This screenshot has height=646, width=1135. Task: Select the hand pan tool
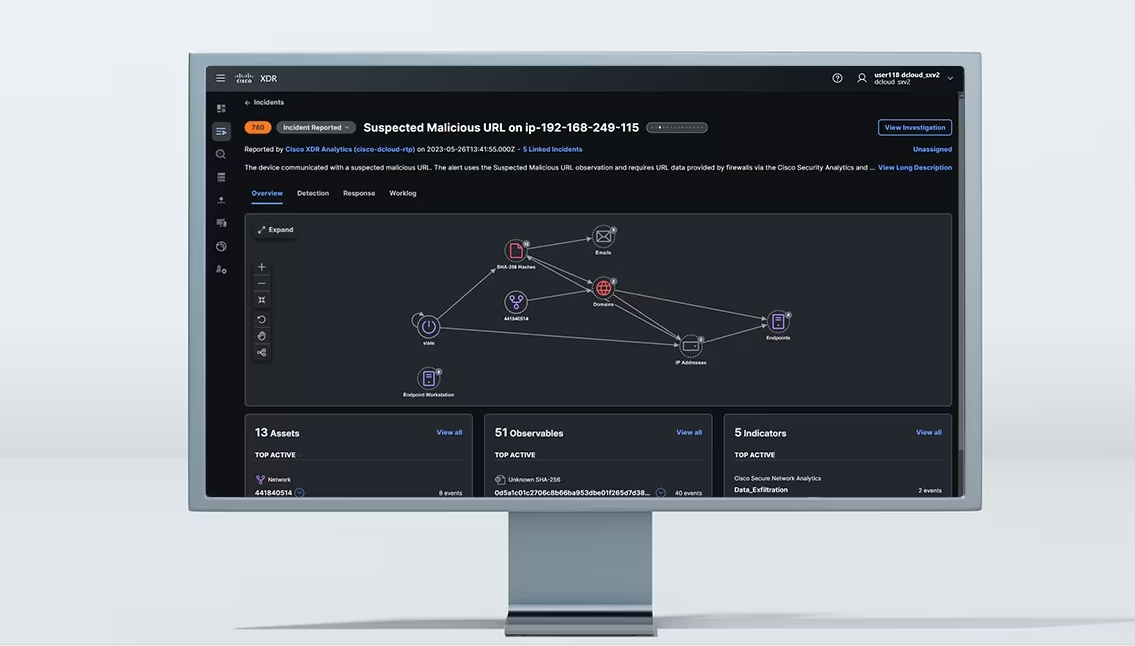pos(262,336)
